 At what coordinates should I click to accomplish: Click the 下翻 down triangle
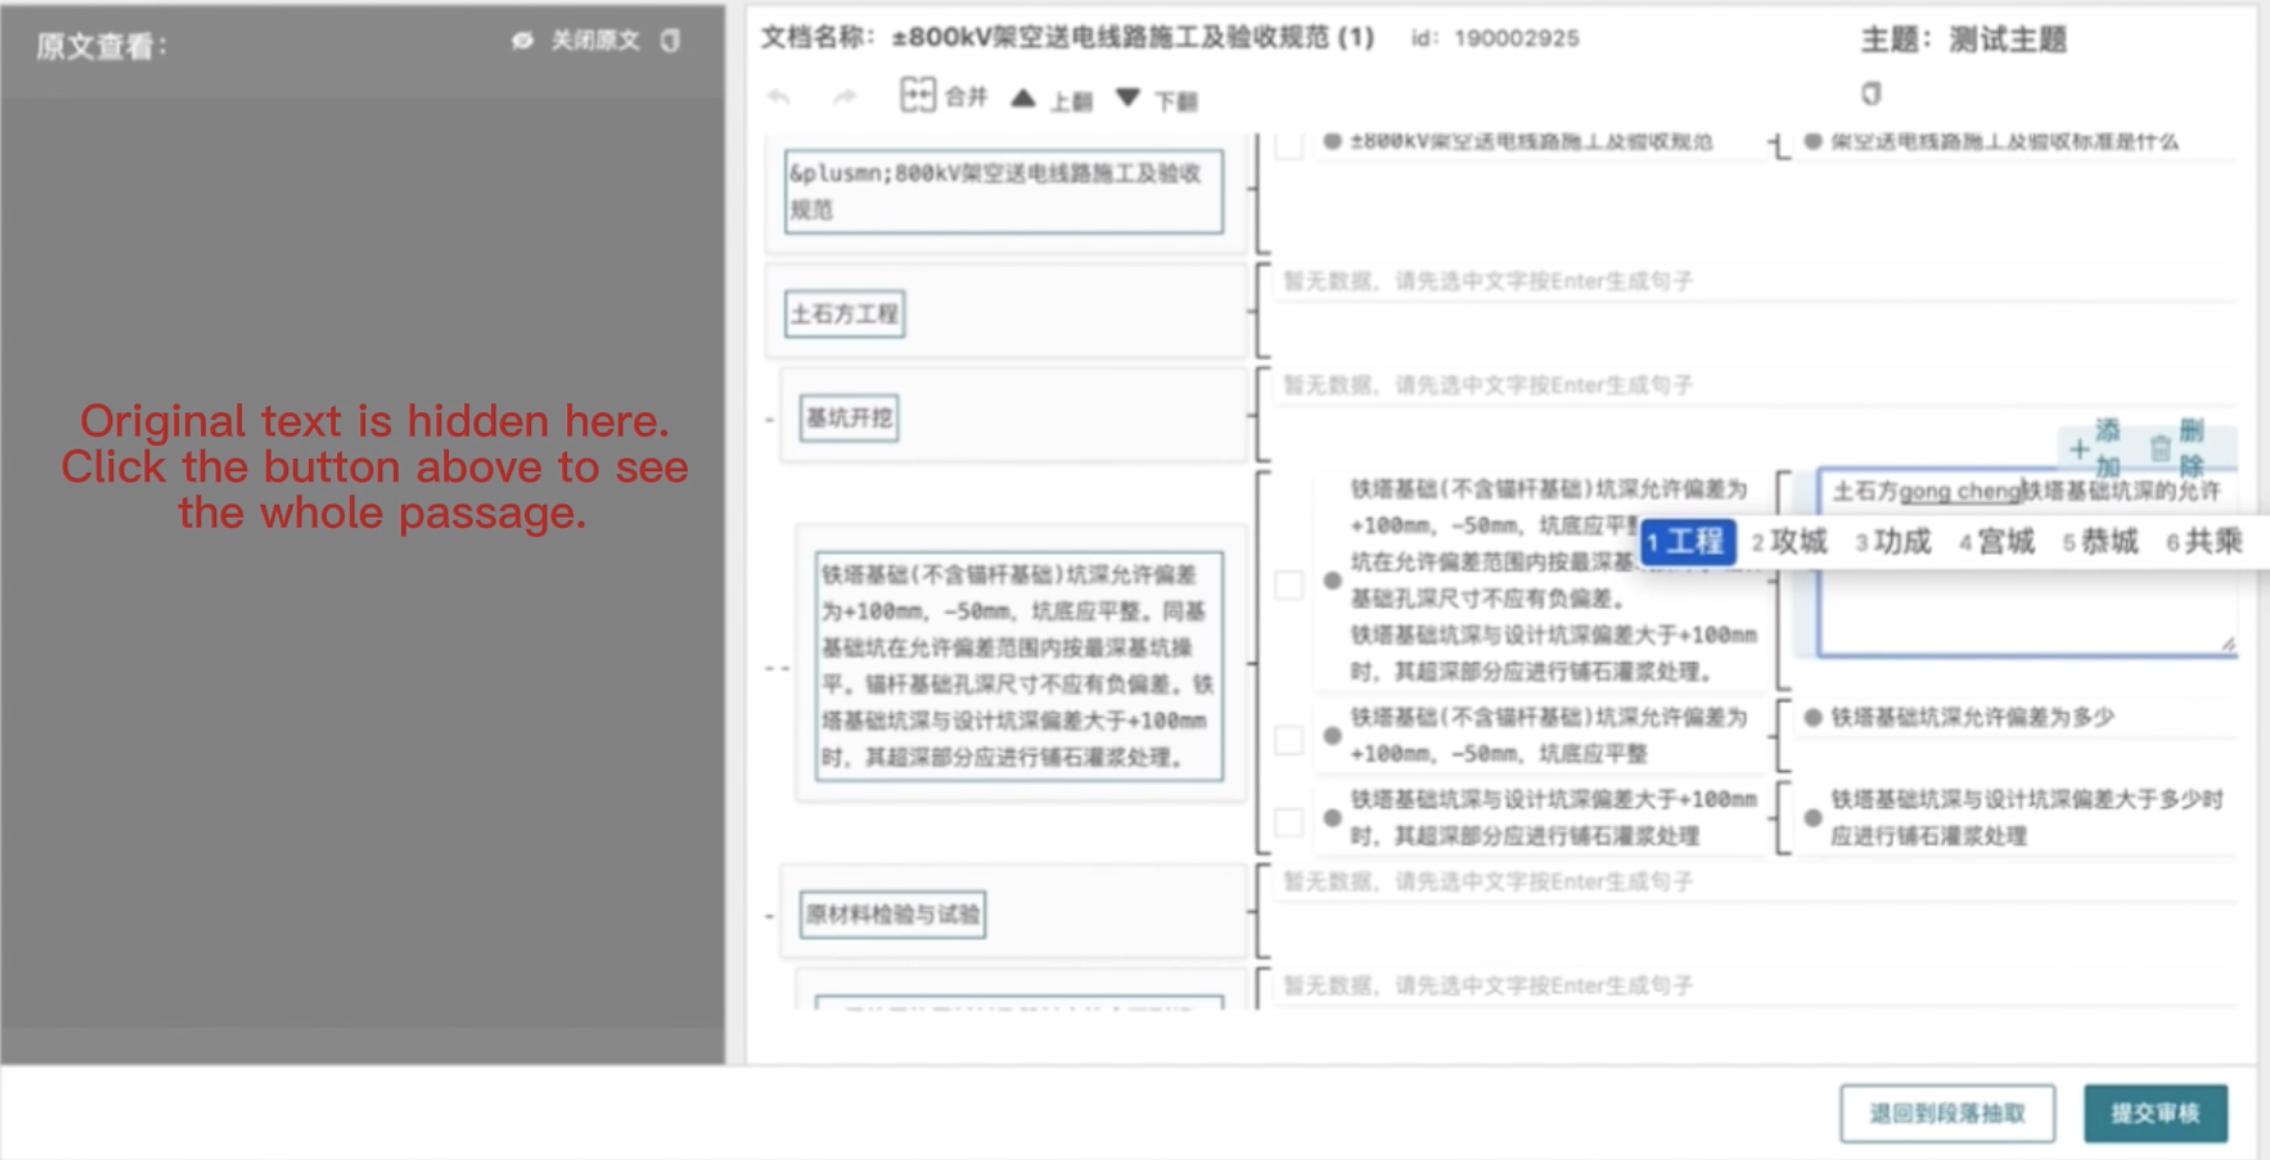pos(1128,98)
